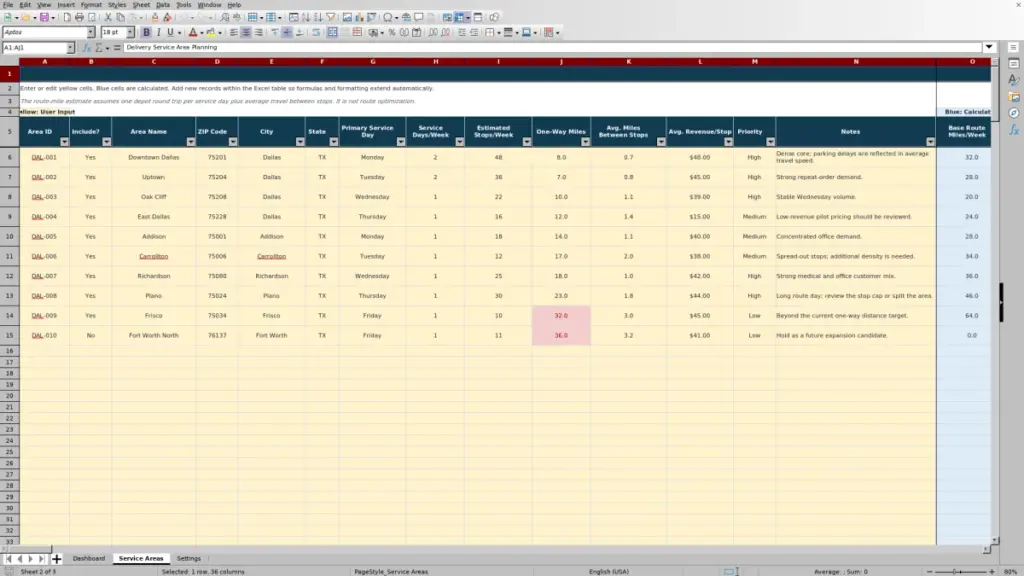Open sidebar Properties panel icon
1024x576 pixels.
point(1014,64)
